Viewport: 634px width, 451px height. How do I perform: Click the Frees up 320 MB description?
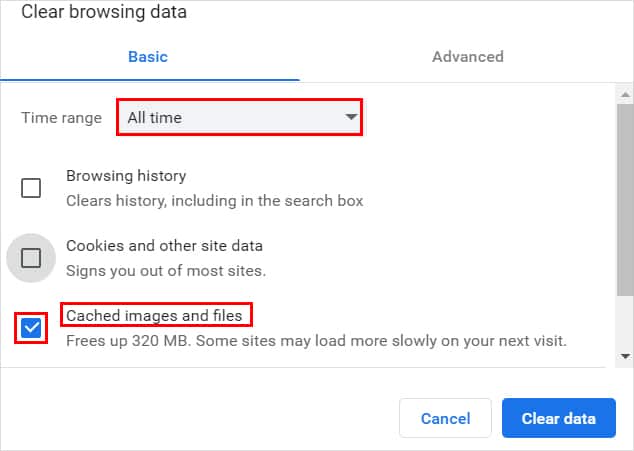tap(316, 340)
